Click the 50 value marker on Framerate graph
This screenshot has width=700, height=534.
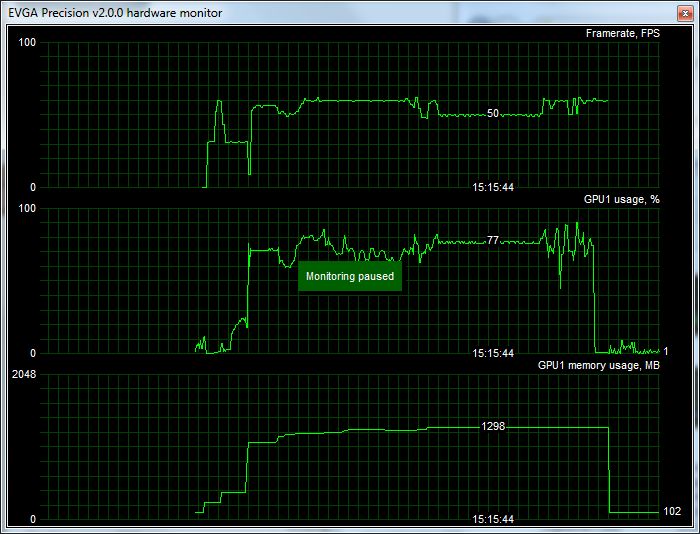(x=493, y=114)
